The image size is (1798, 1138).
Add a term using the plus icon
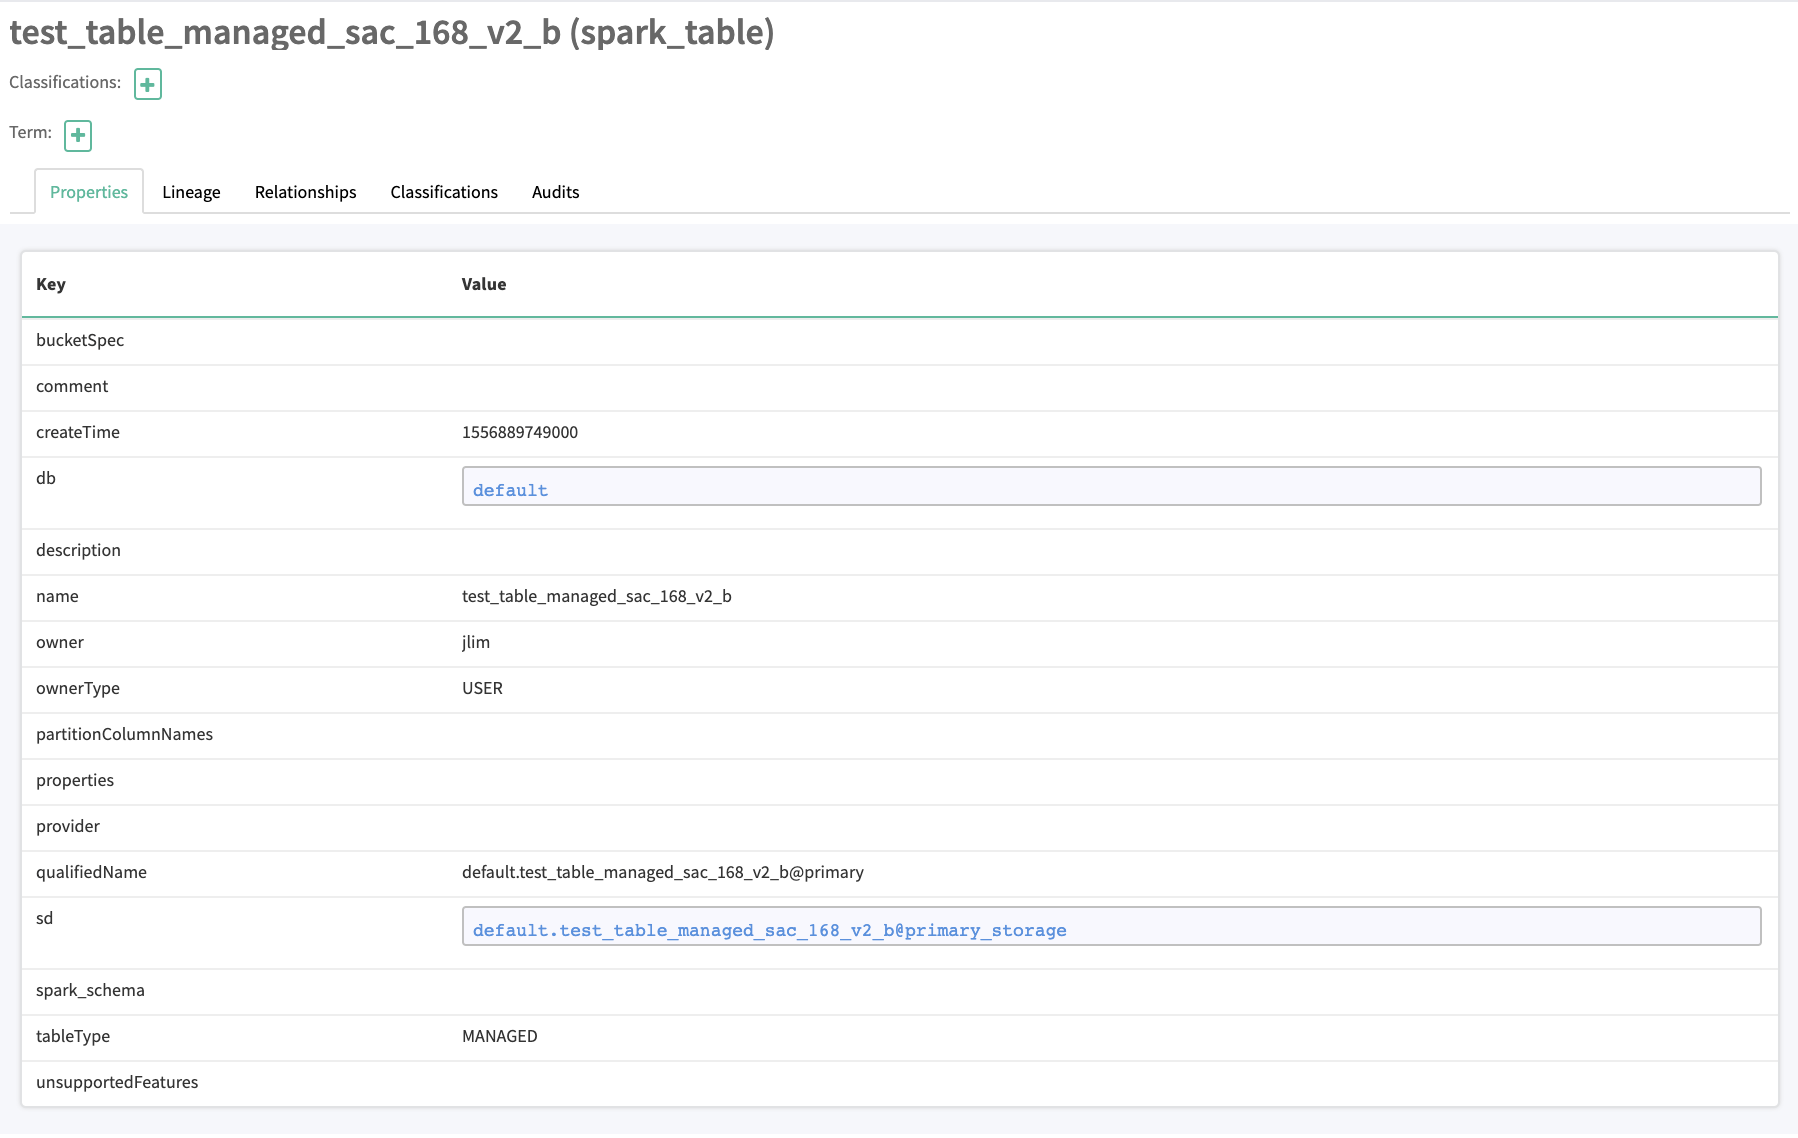pos(77,135)
